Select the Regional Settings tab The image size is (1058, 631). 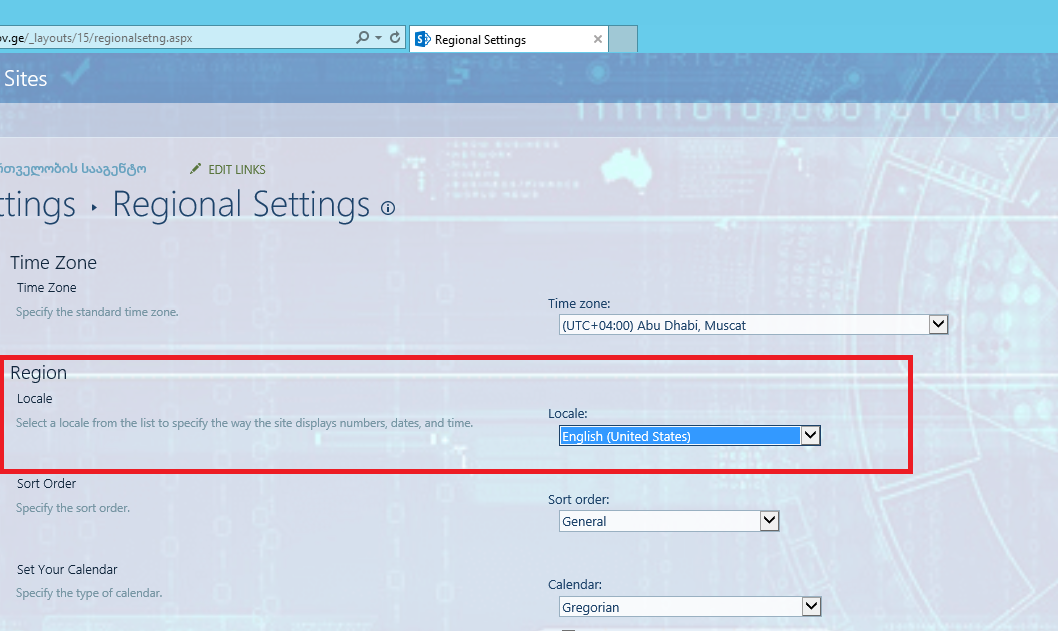point(509,39)
